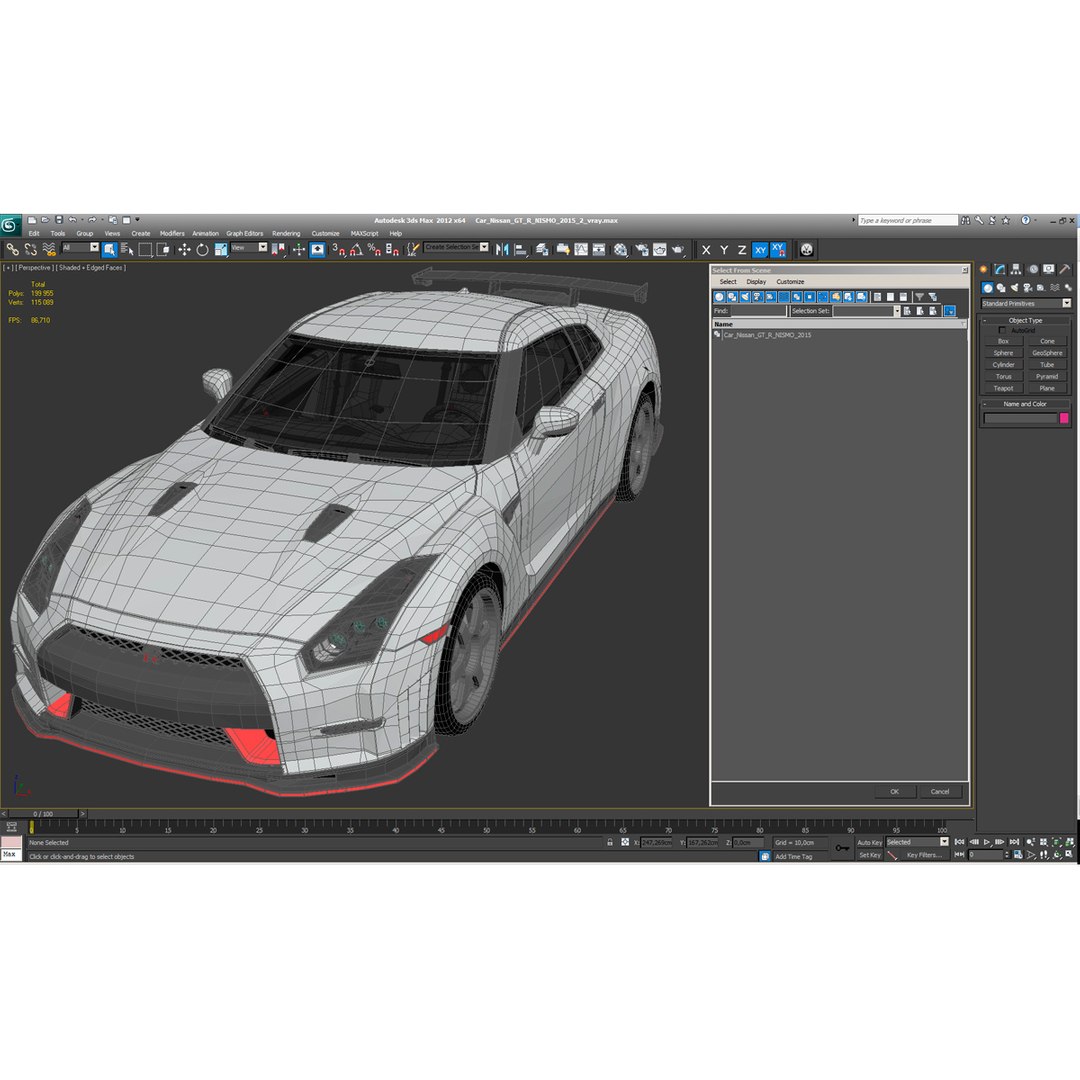Screen dimensions: 1080x1080
Task: Expand the Create Selection Set dropdown
Action: tap(484, 247)
